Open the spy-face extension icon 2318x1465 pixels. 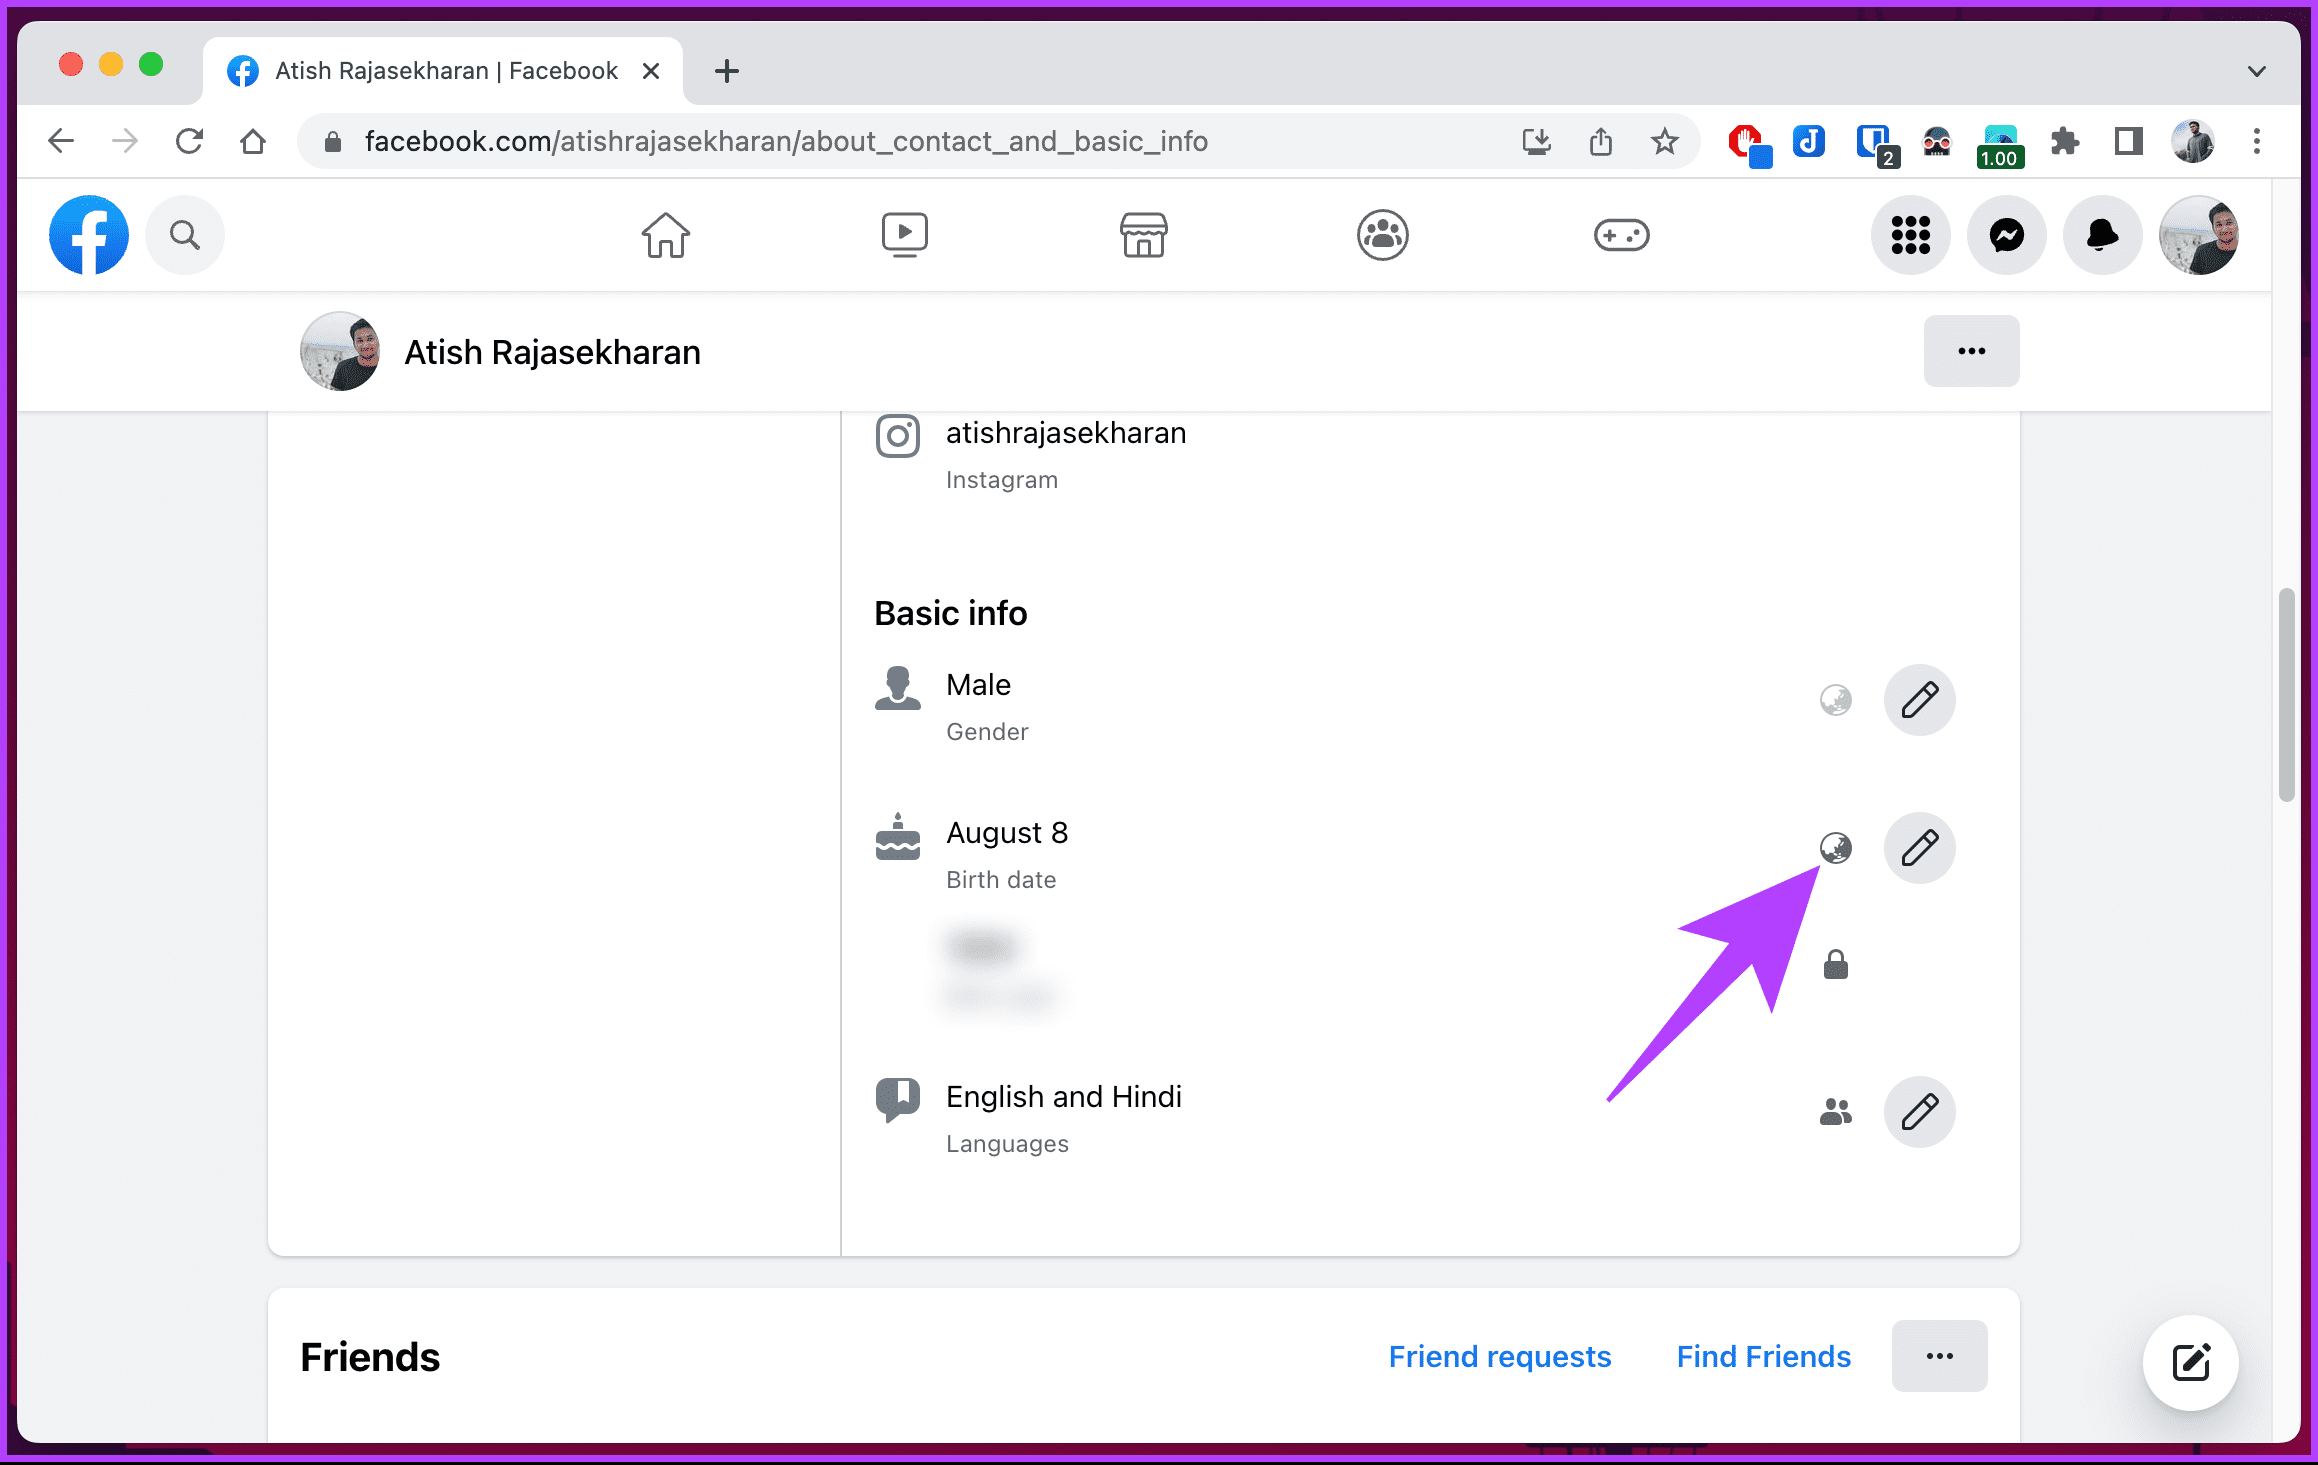point(1937,141)
